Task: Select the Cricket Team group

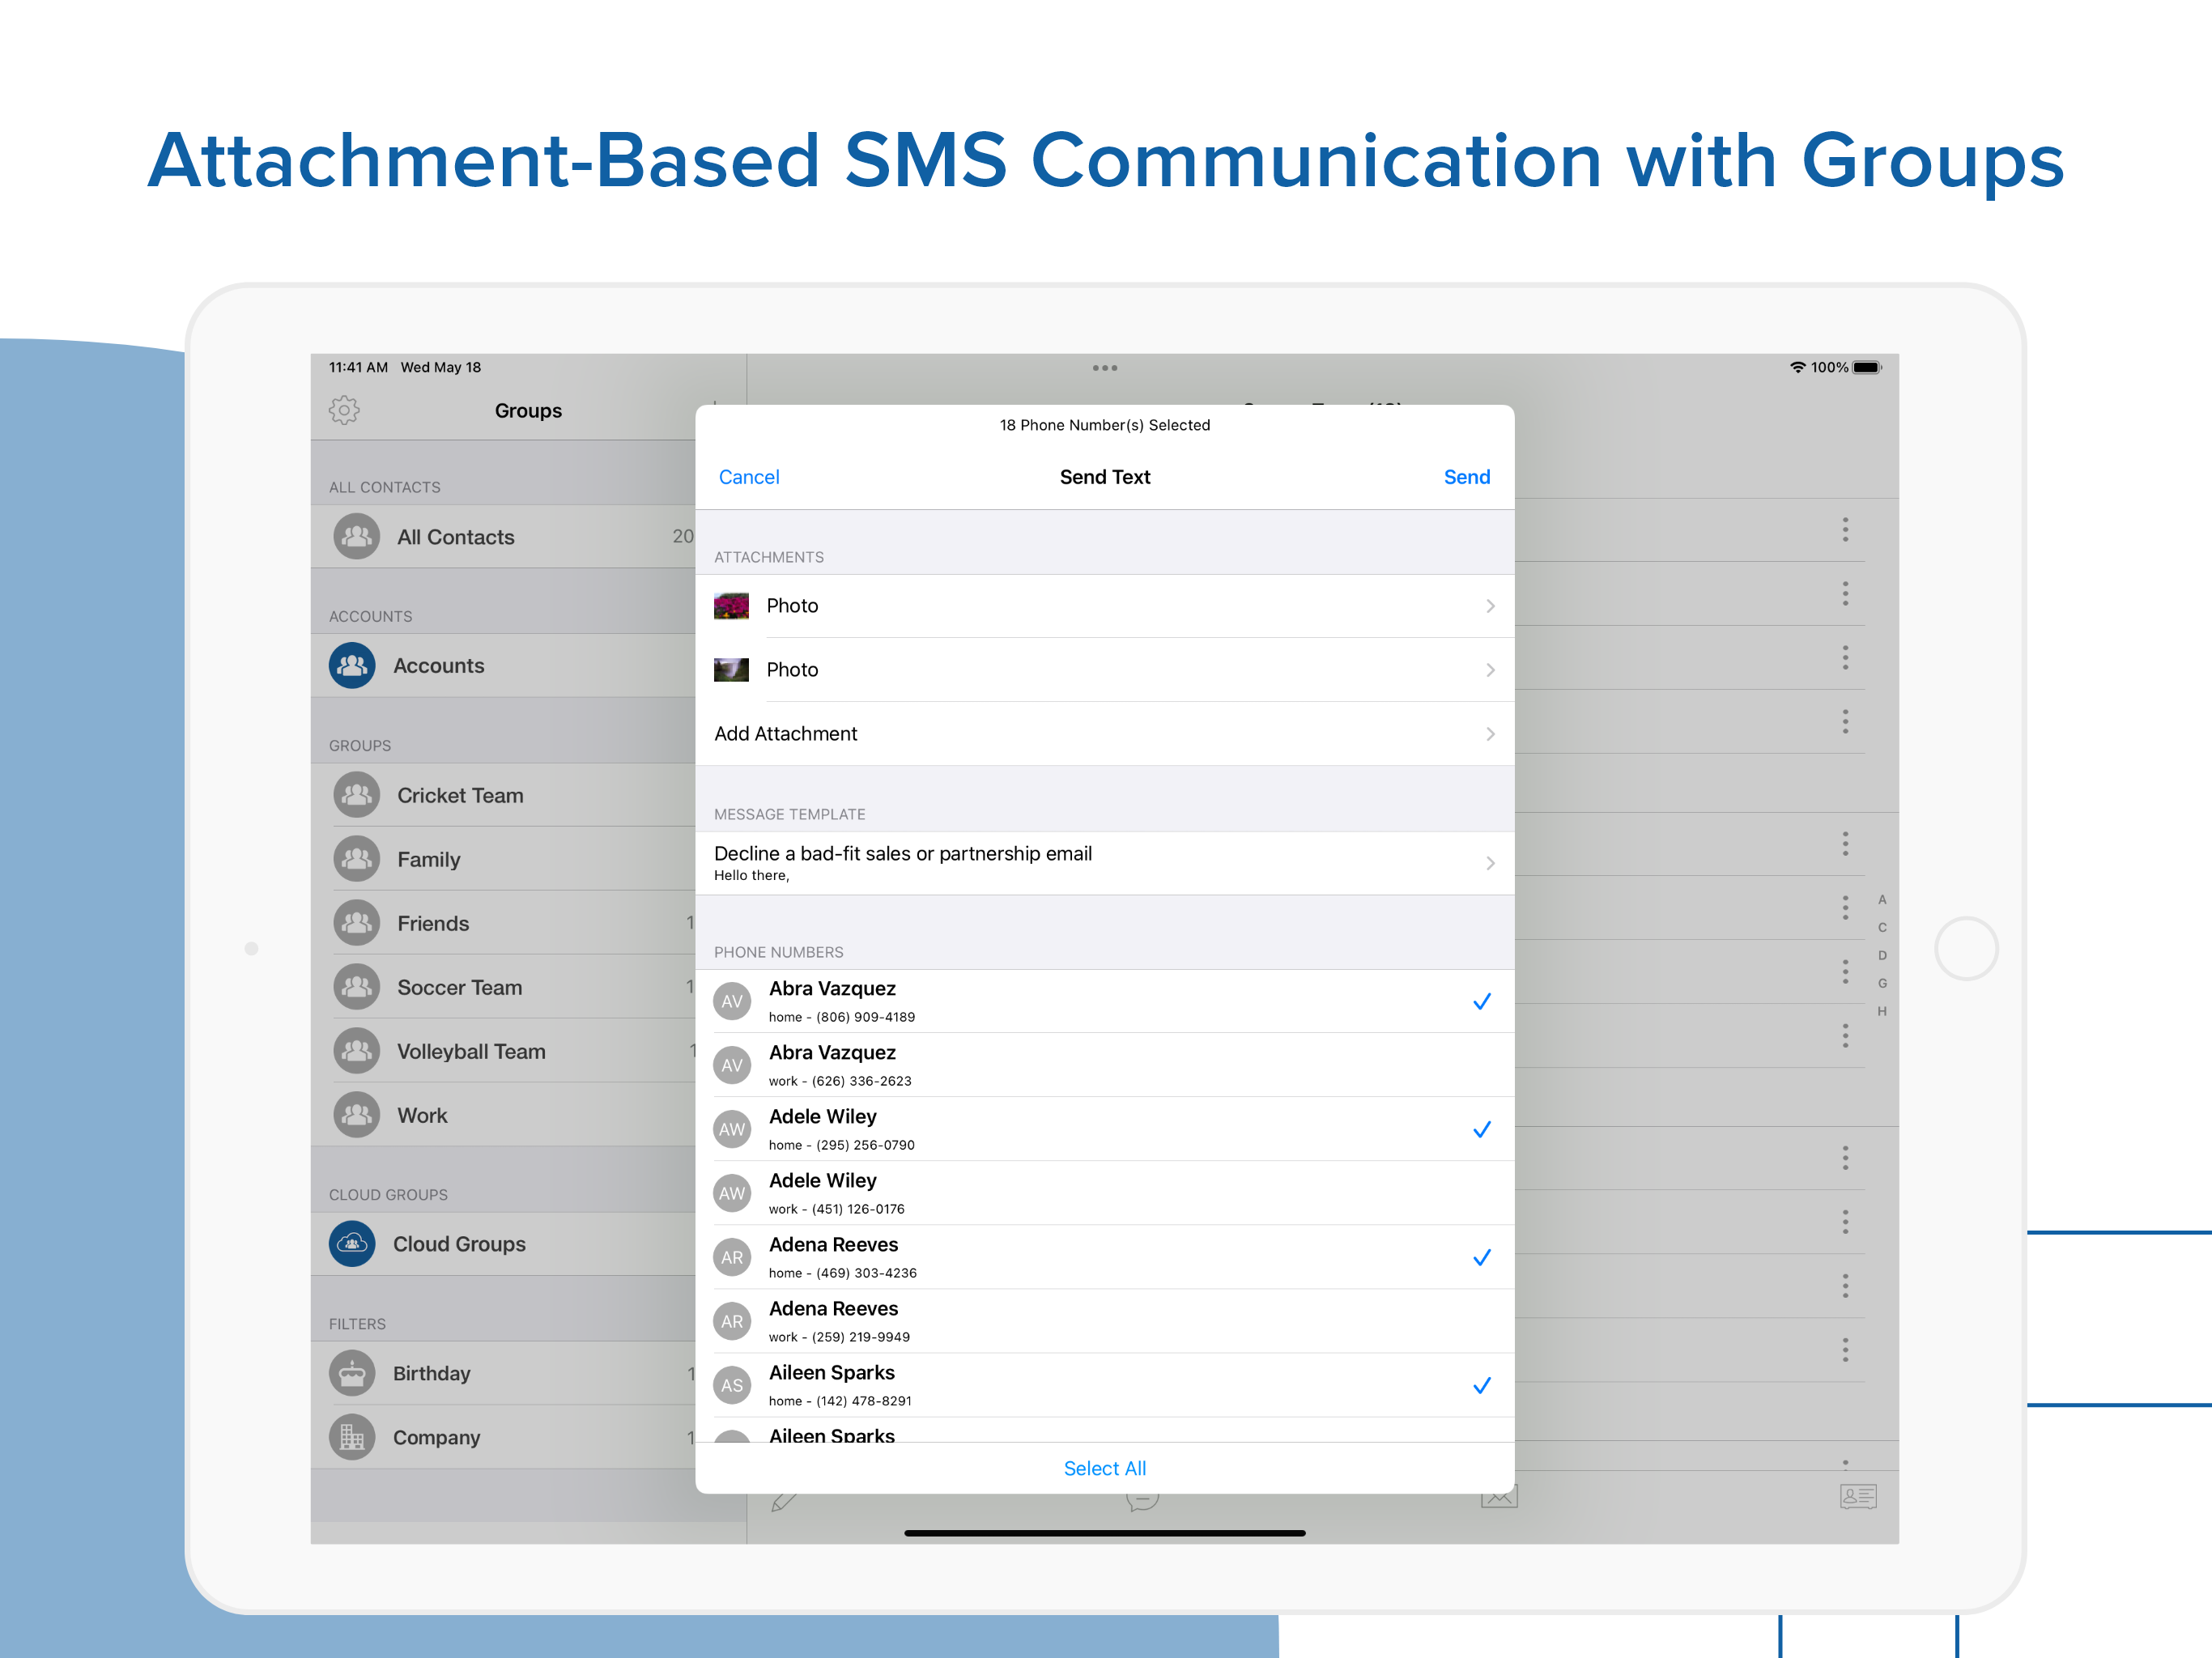Action: click(x=460, y=795)
